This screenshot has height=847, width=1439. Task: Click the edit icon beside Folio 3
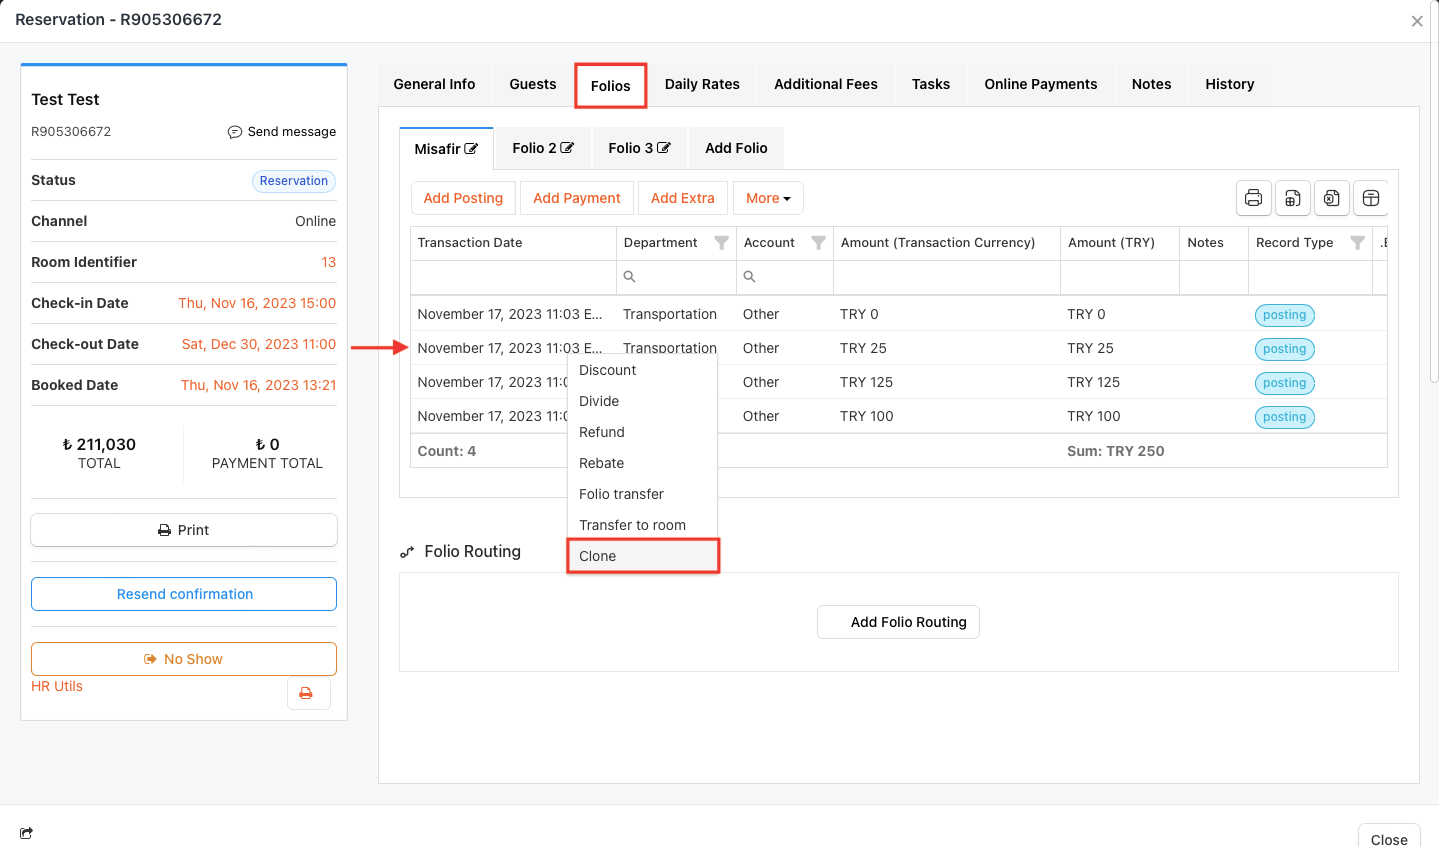[664, 148]
